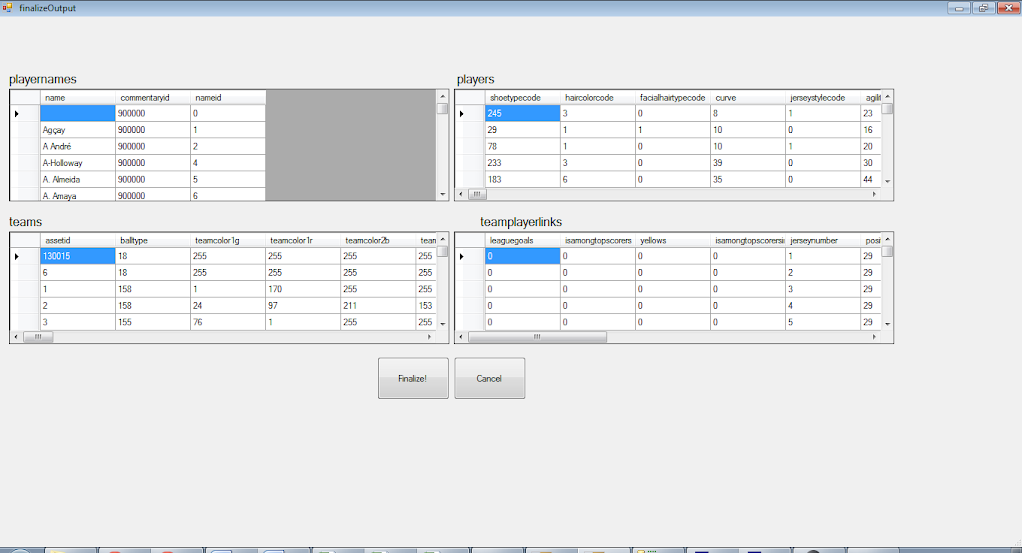Select the Agçay name cell
This screenshot has height=553, width=1022.
[x=78, y=130]
